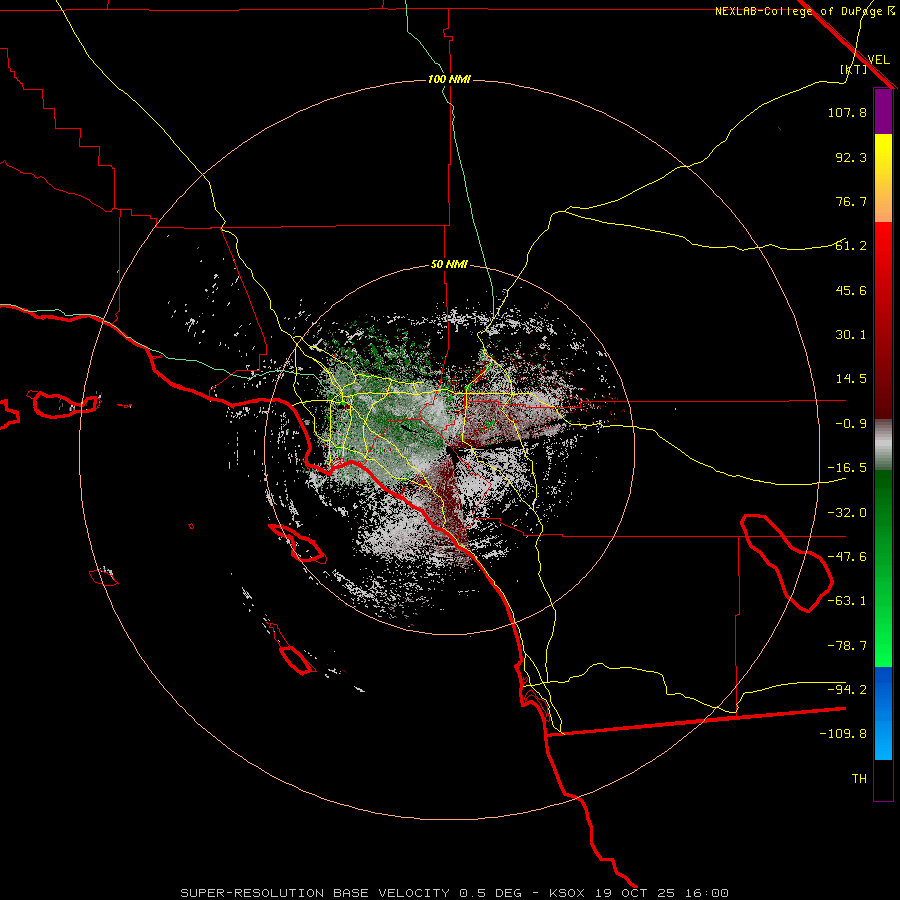Click the -94.2 color scale value
This screenshot has height=900, width=900.
click(x=847, y=689)
